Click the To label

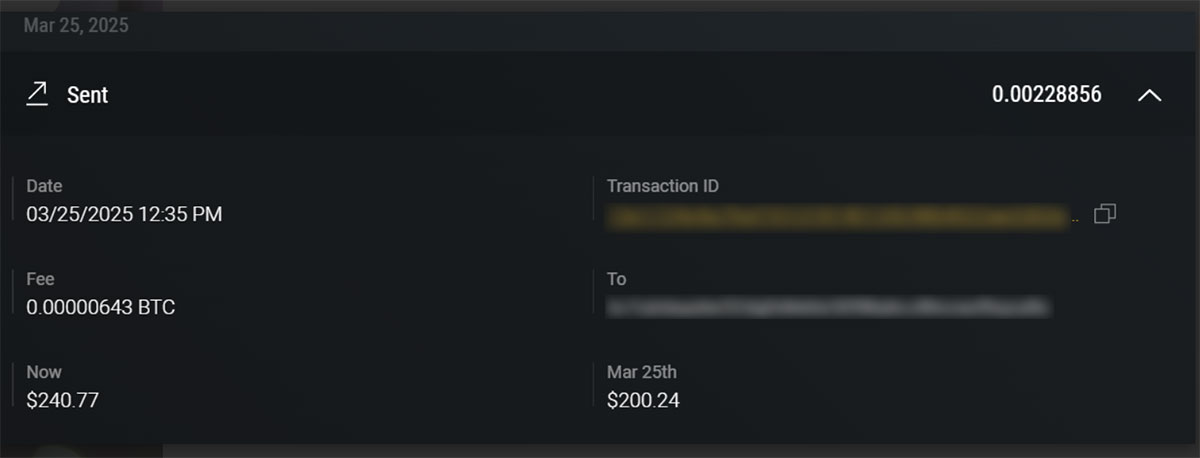(617, 279)
